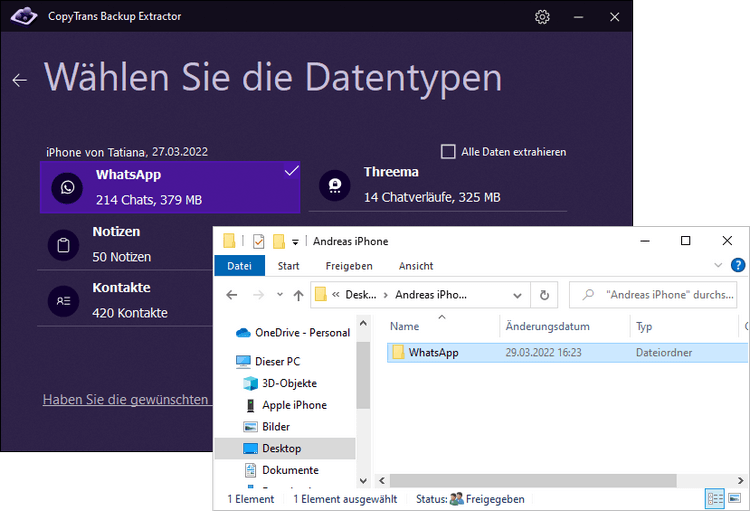Click the WhatsApp icon in the data tile

[67, 188]
